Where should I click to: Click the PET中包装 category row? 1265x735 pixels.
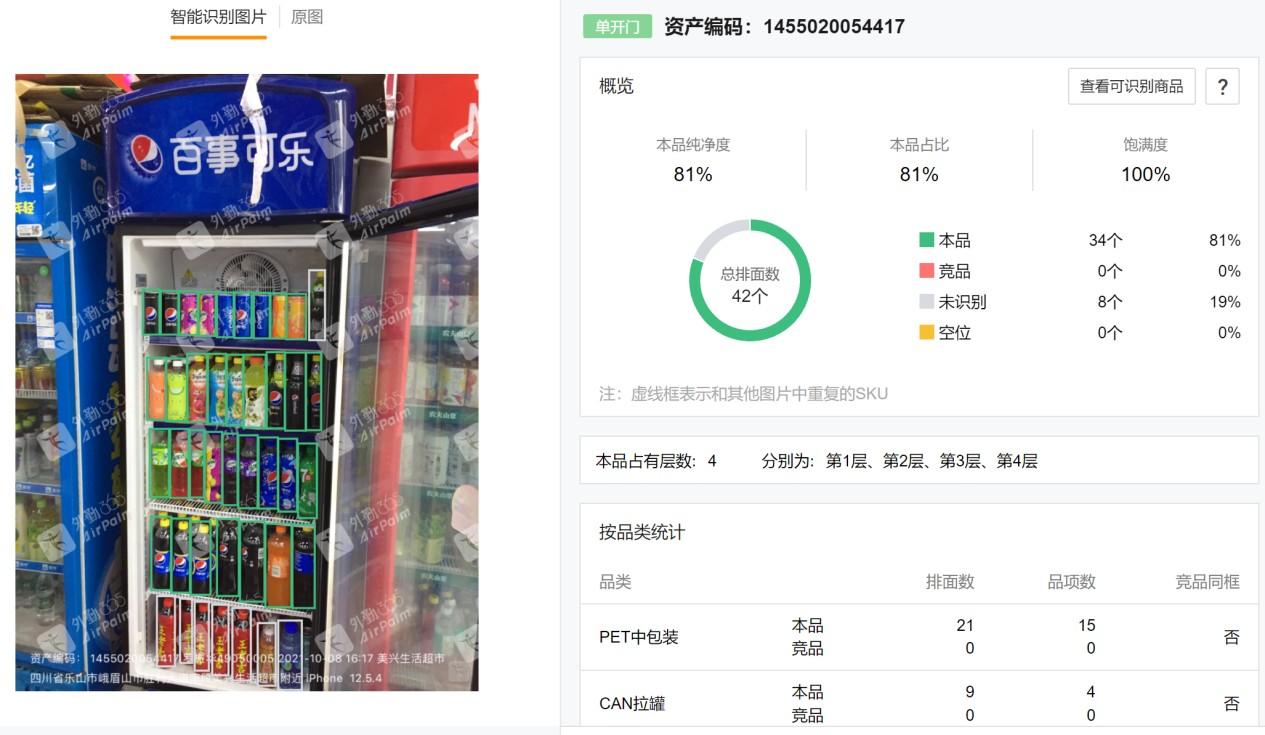click(919, 637)
